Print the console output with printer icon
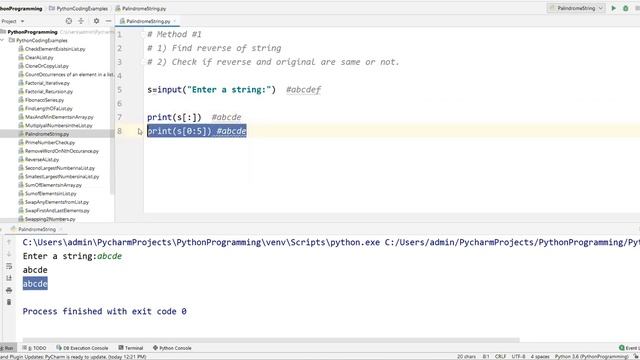640x360 pixels. click(9, 290)
